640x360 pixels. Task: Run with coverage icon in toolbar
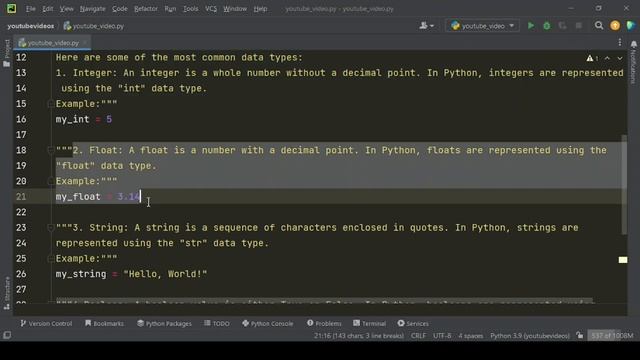click(562, 26)
